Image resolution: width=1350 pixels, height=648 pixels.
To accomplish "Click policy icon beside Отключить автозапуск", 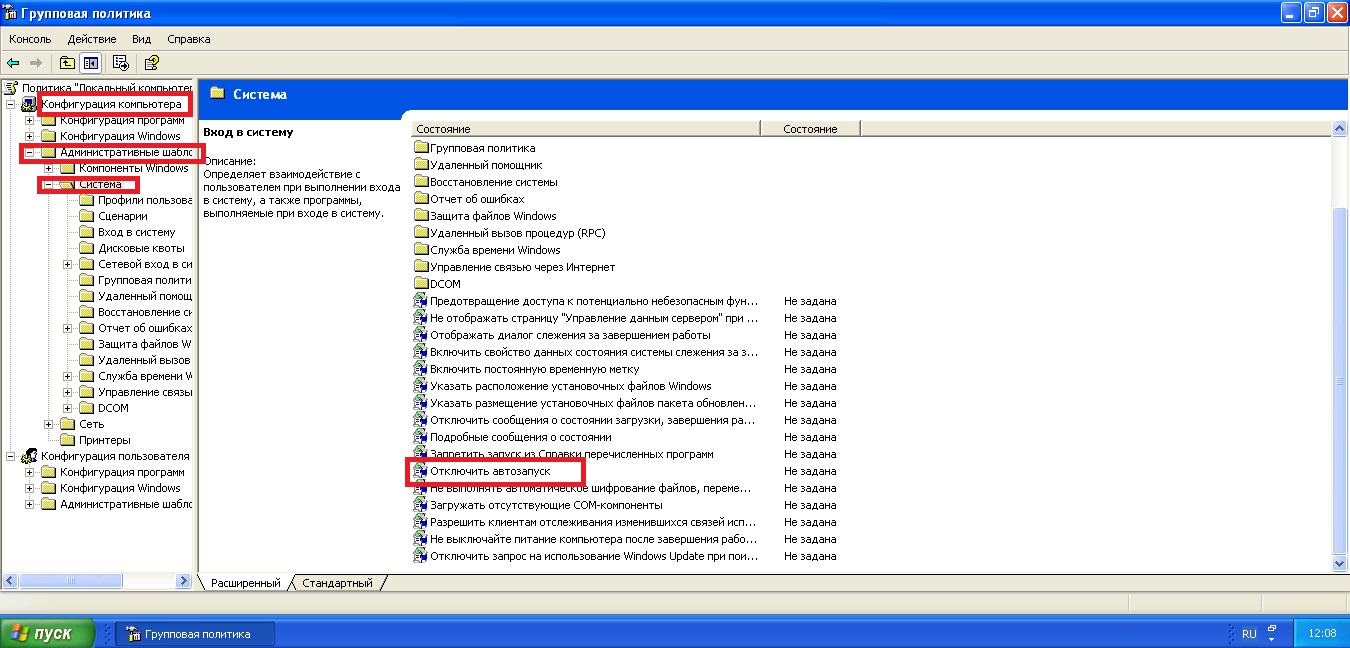I will [421, 471].
